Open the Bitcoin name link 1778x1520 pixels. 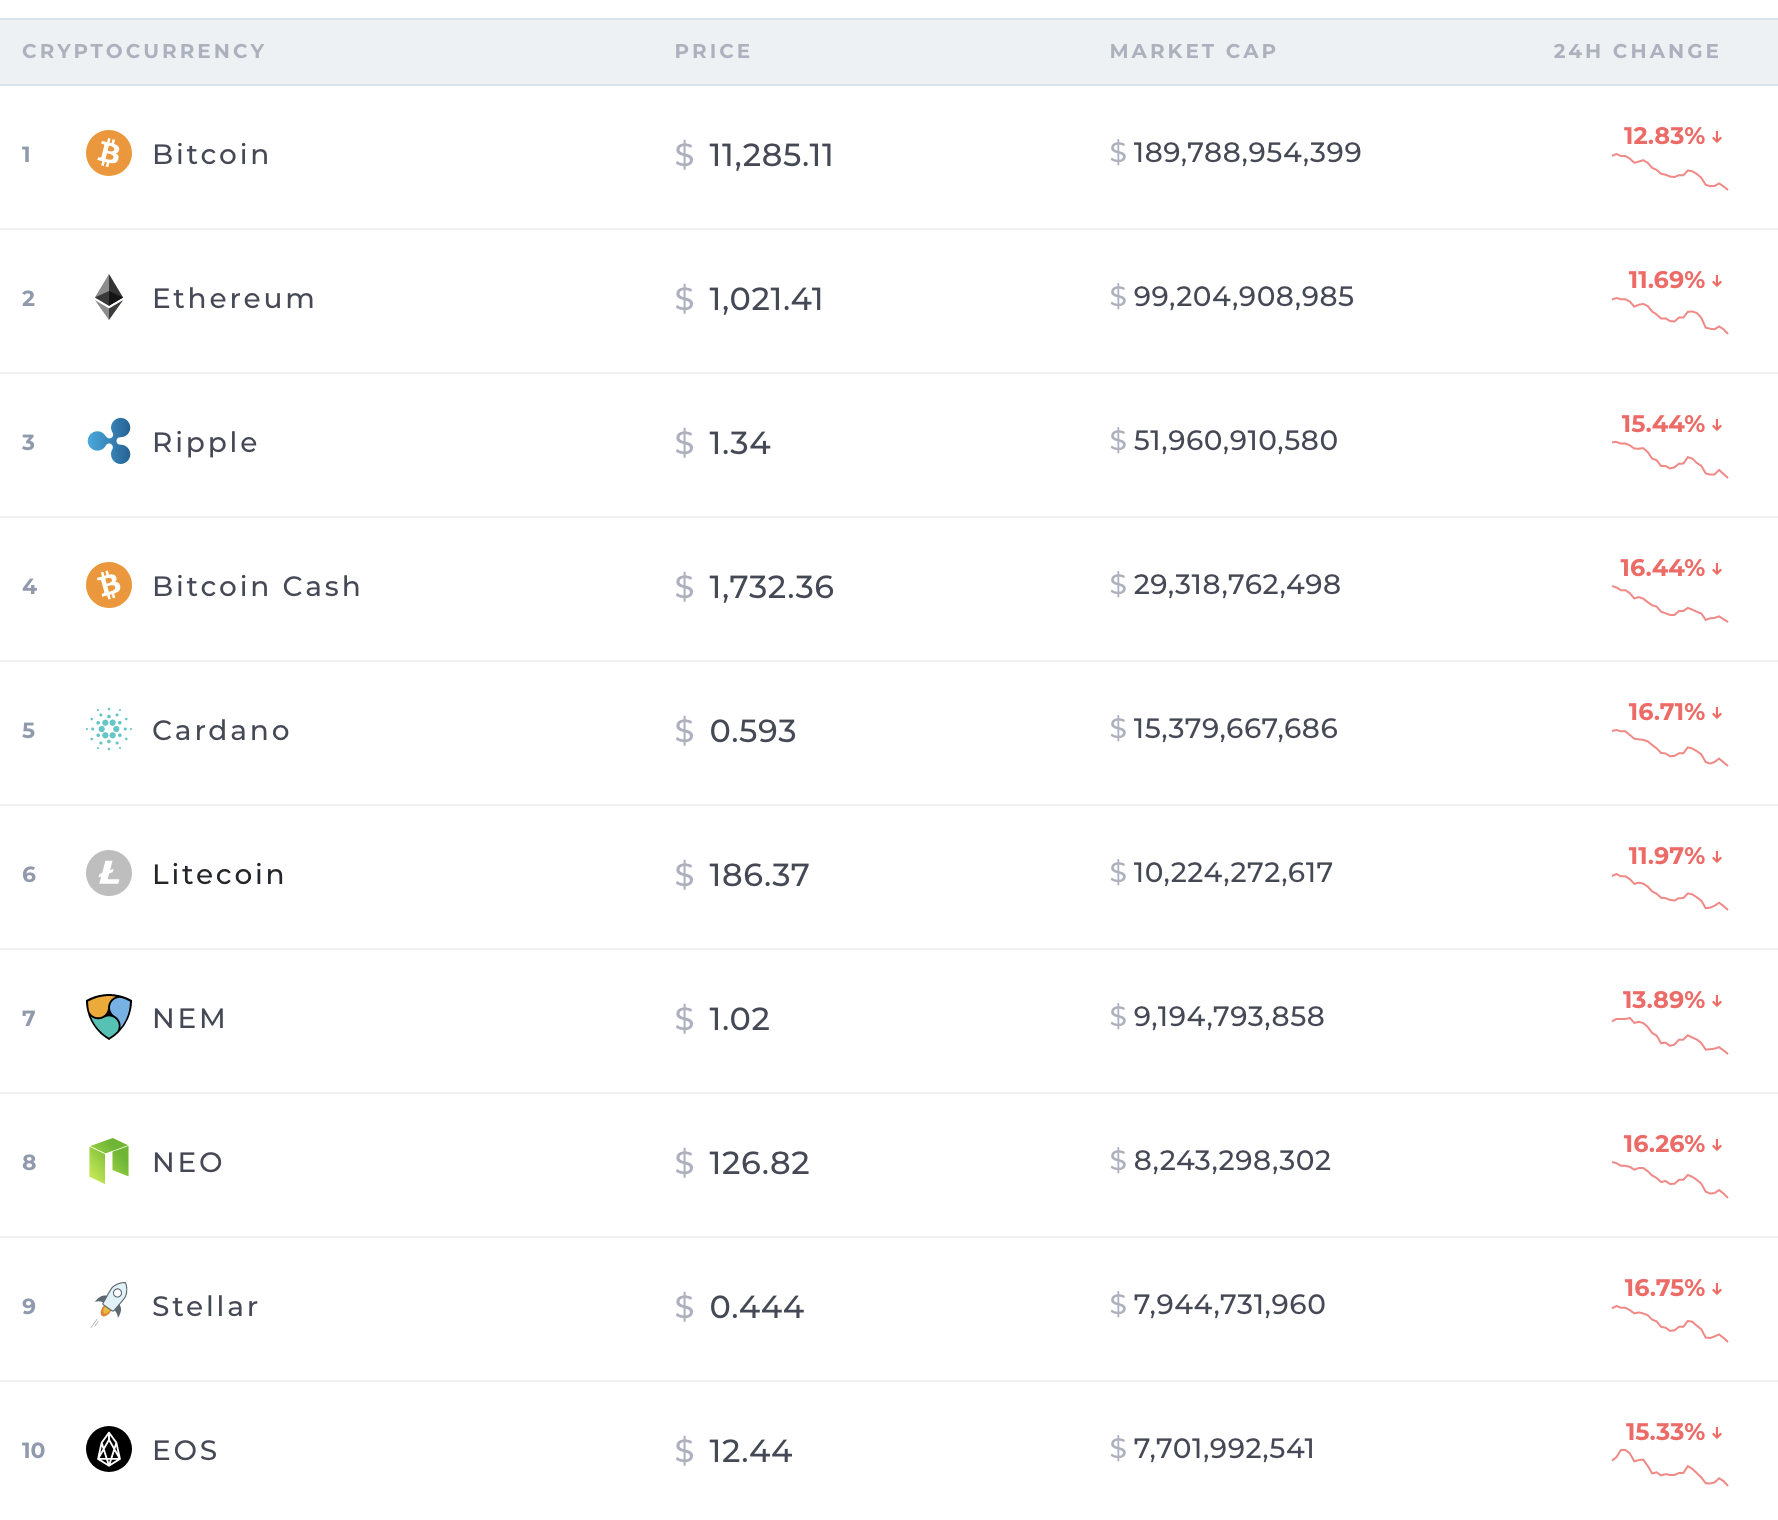(211, 154)
